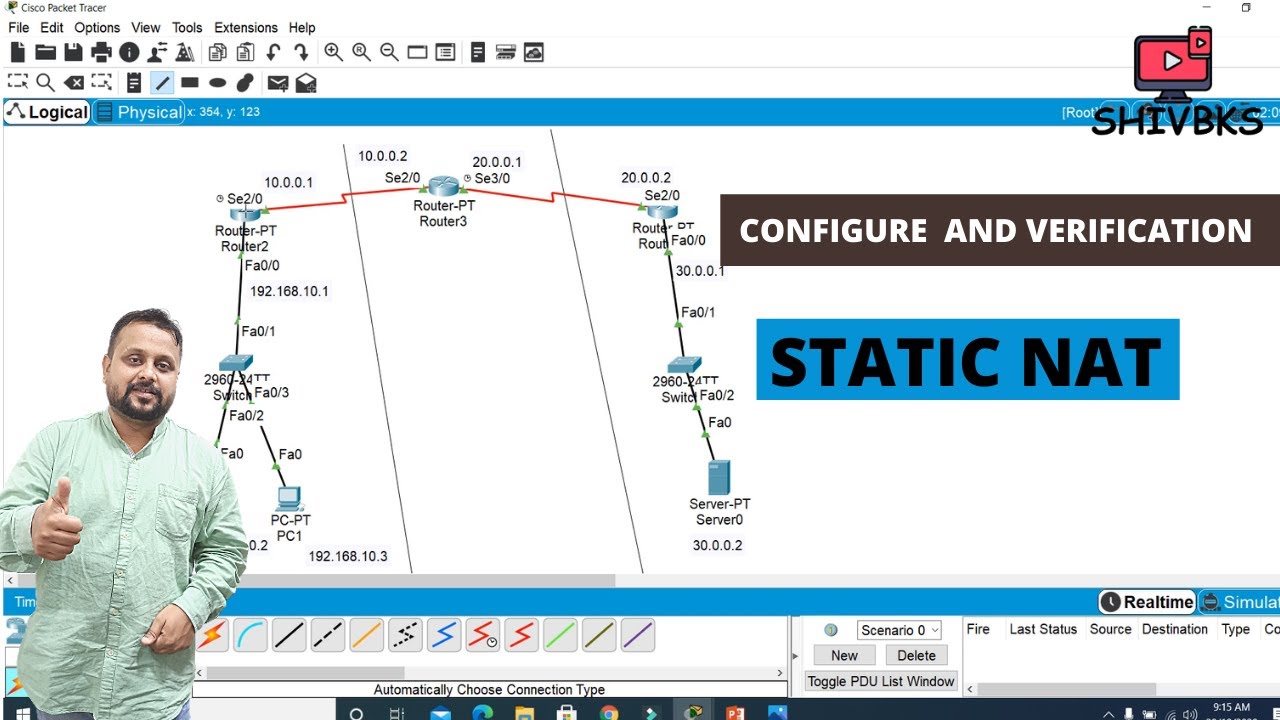Select the Draw Ellipse tool
This screenshot has width=1280, height=720.
click(217, 83)
